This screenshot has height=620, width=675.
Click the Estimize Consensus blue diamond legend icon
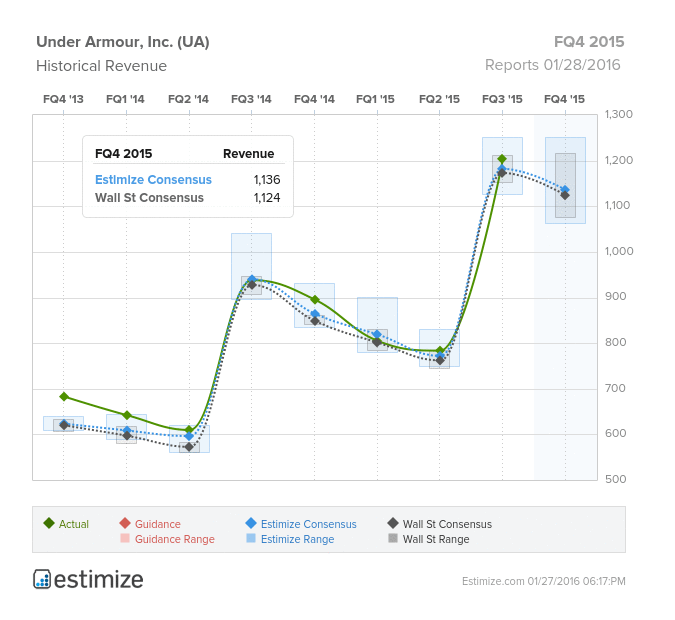[x=251, y=523]
